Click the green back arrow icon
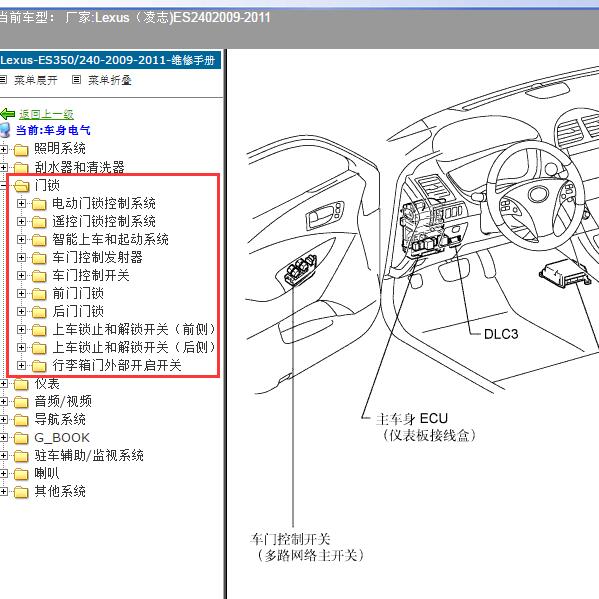Screen dimensions: 599x599 (x=7, y=114)
